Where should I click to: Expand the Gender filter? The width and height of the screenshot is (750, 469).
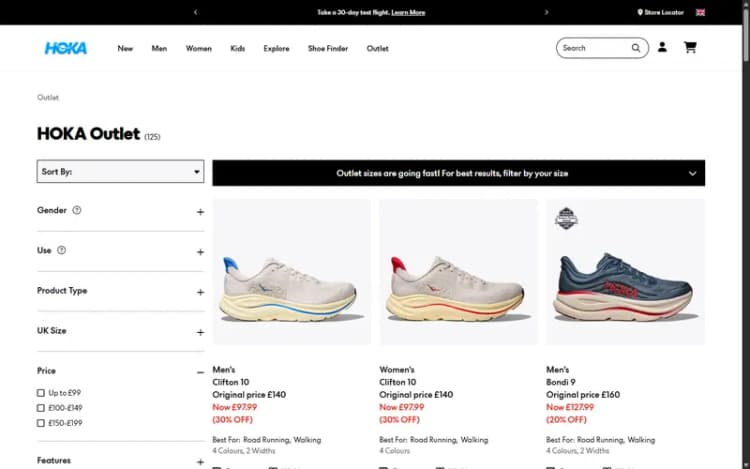click(200, 212)
